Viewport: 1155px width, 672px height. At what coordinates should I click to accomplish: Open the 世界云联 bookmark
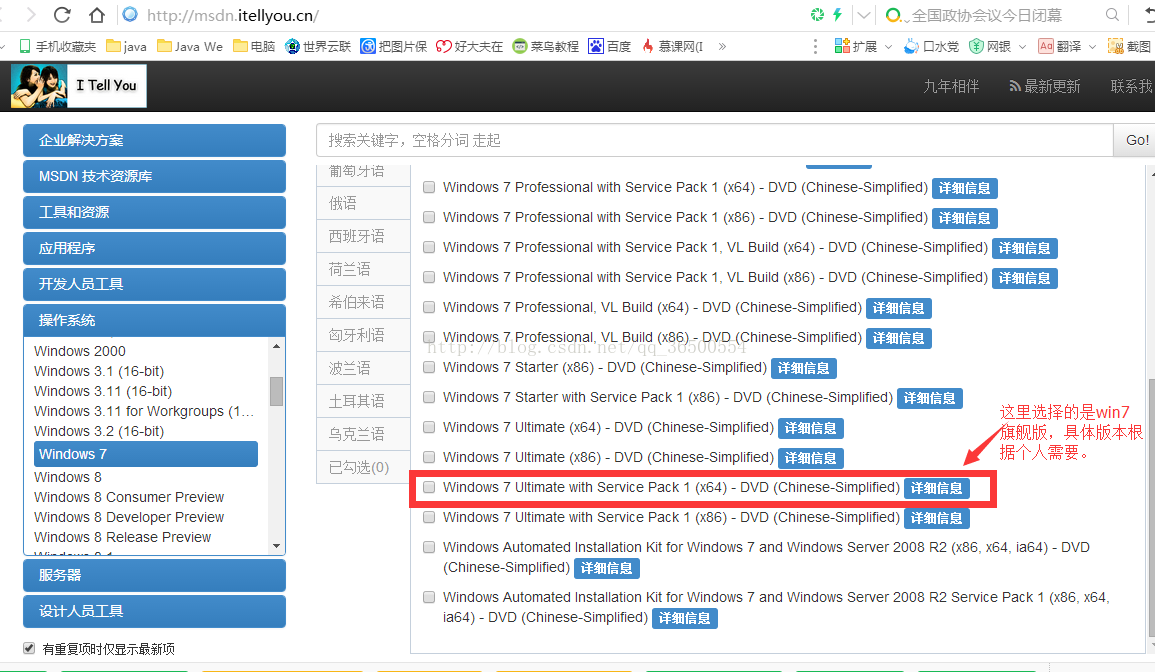[x=317, y=46]
